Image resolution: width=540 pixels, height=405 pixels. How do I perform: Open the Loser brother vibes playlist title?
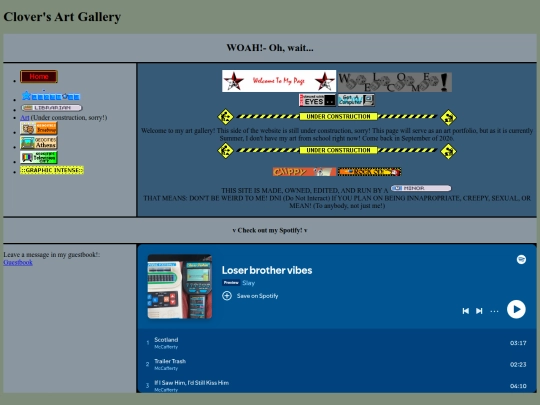tap(267, 270)
